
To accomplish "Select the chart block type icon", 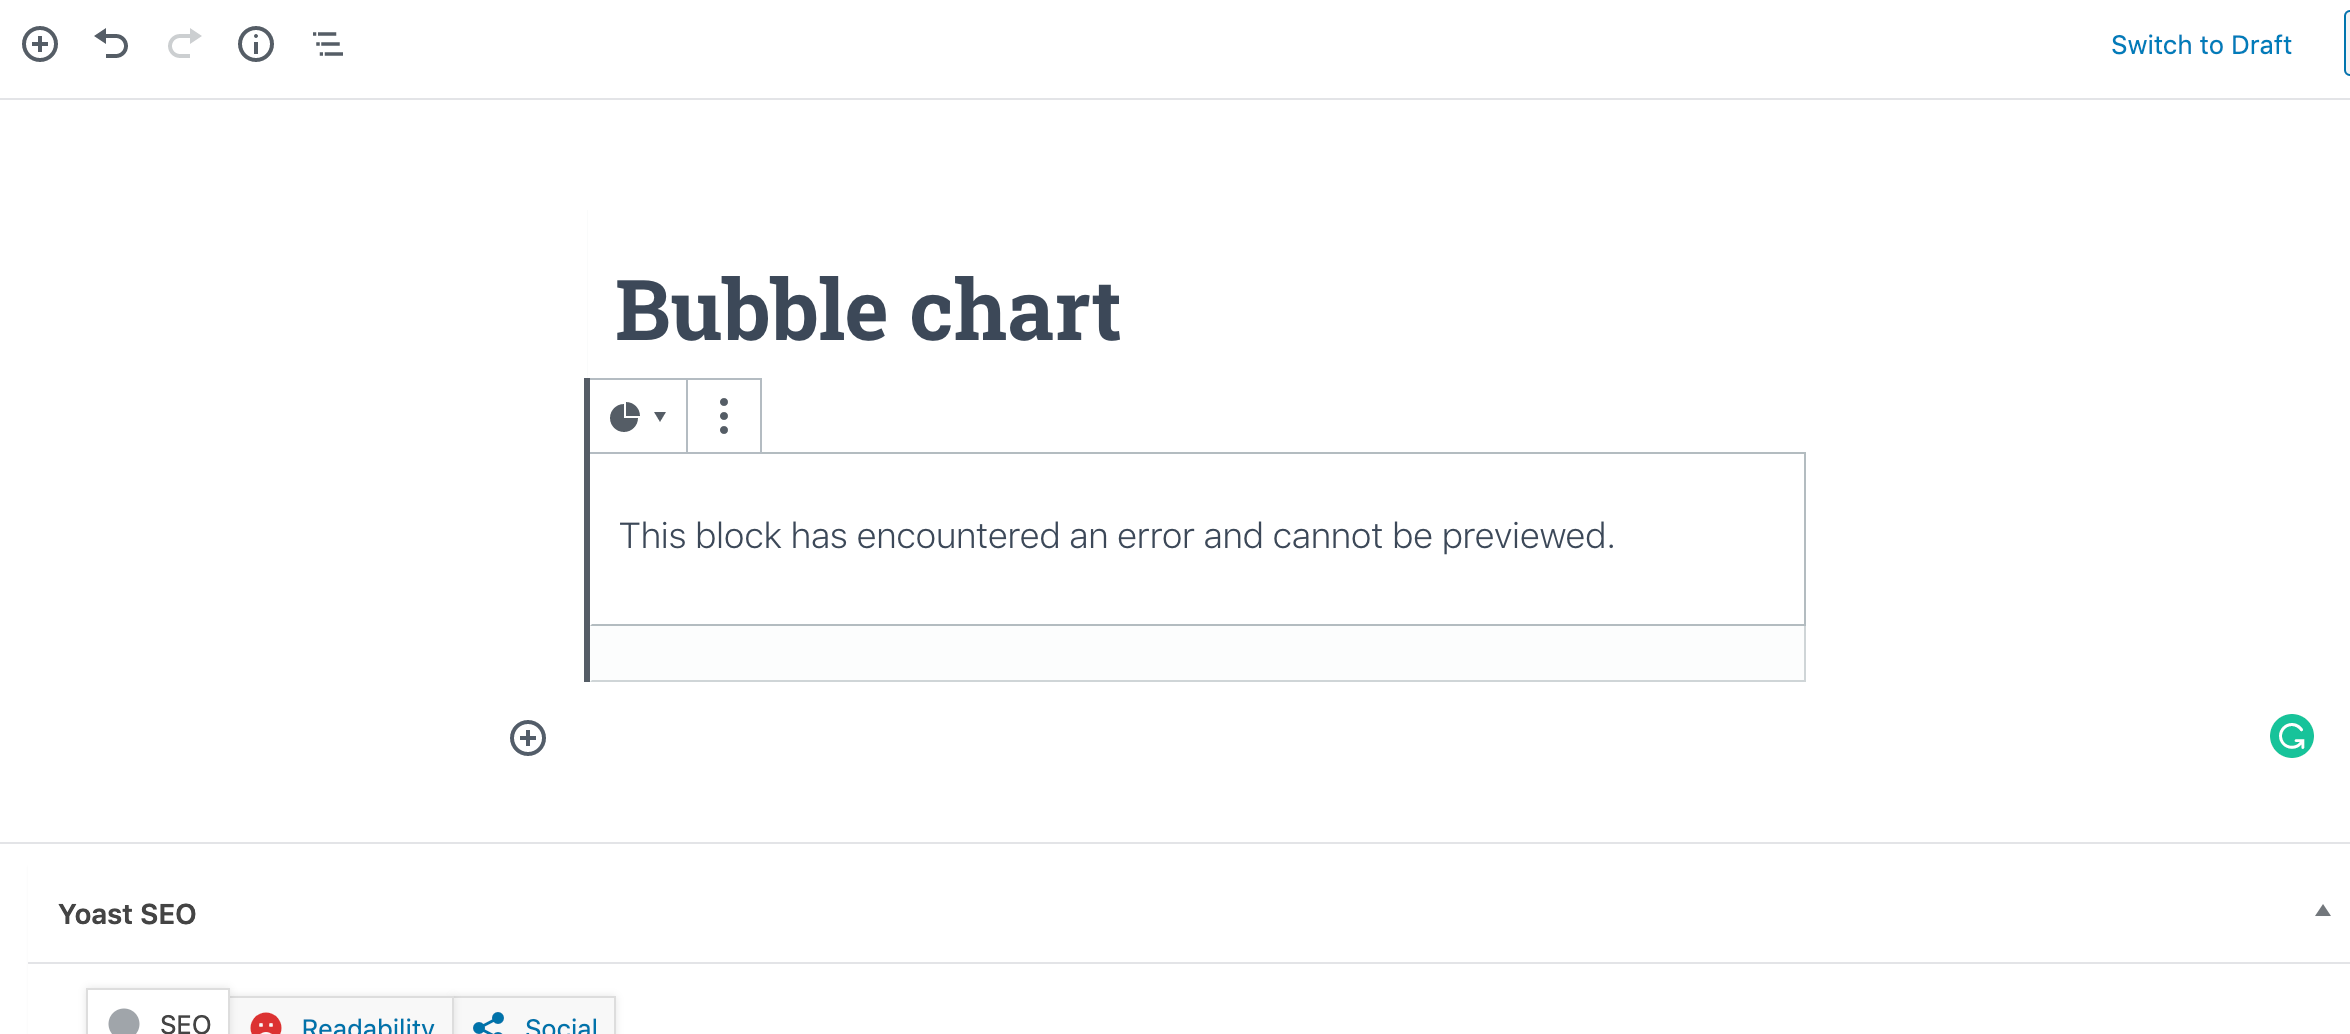I will (626, 415).
